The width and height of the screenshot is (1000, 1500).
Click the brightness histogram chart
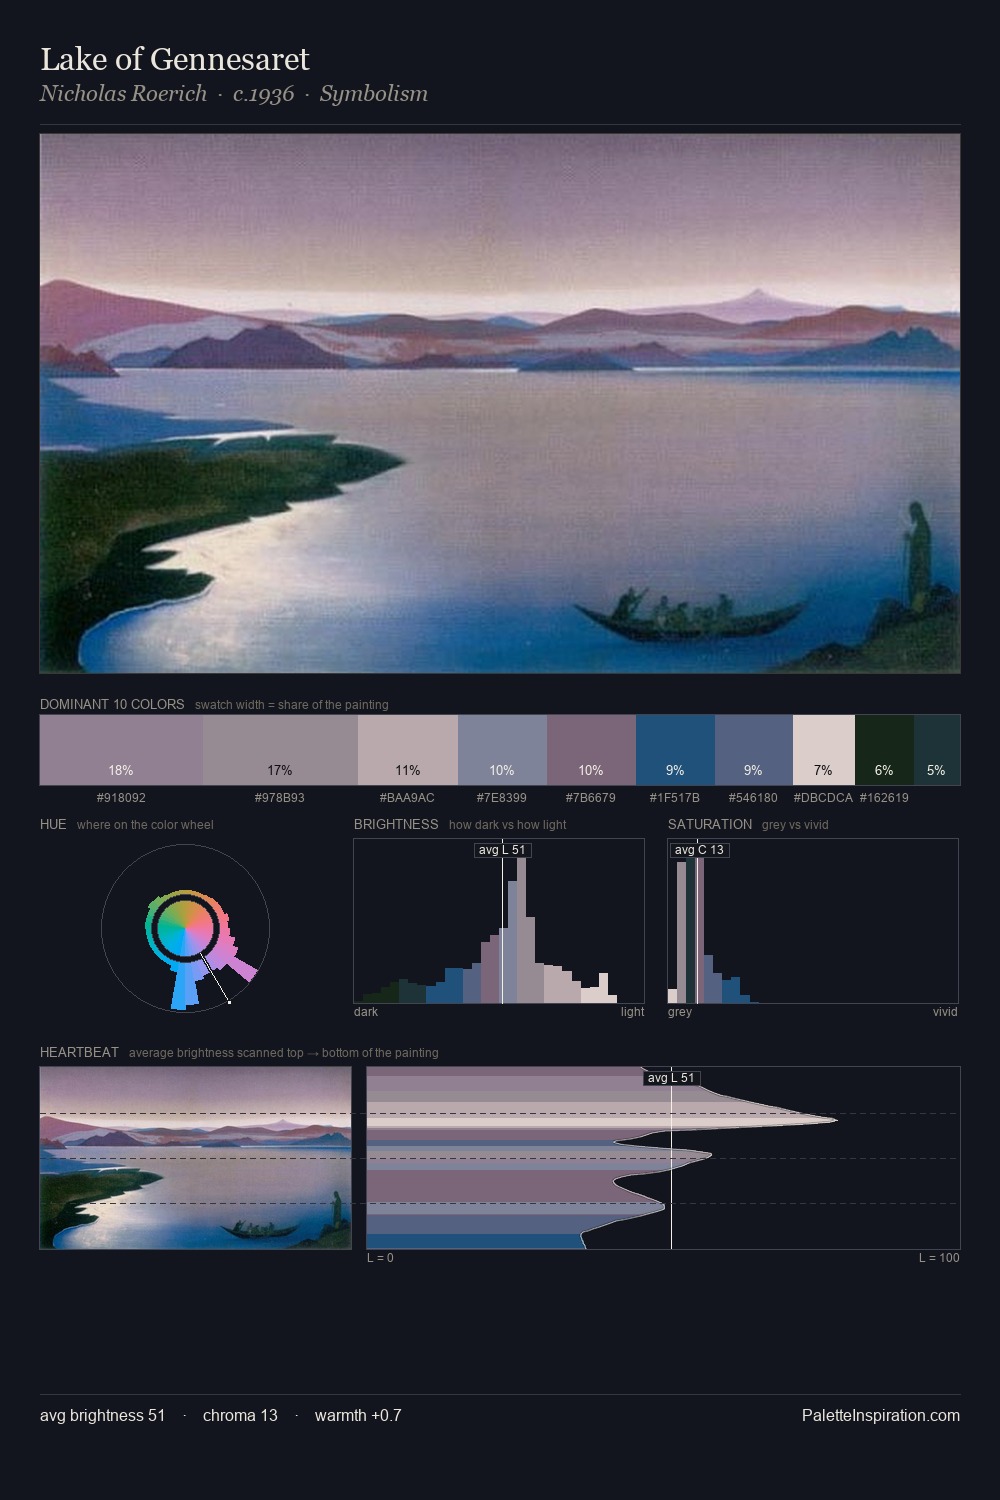click(x=499, y=921)
